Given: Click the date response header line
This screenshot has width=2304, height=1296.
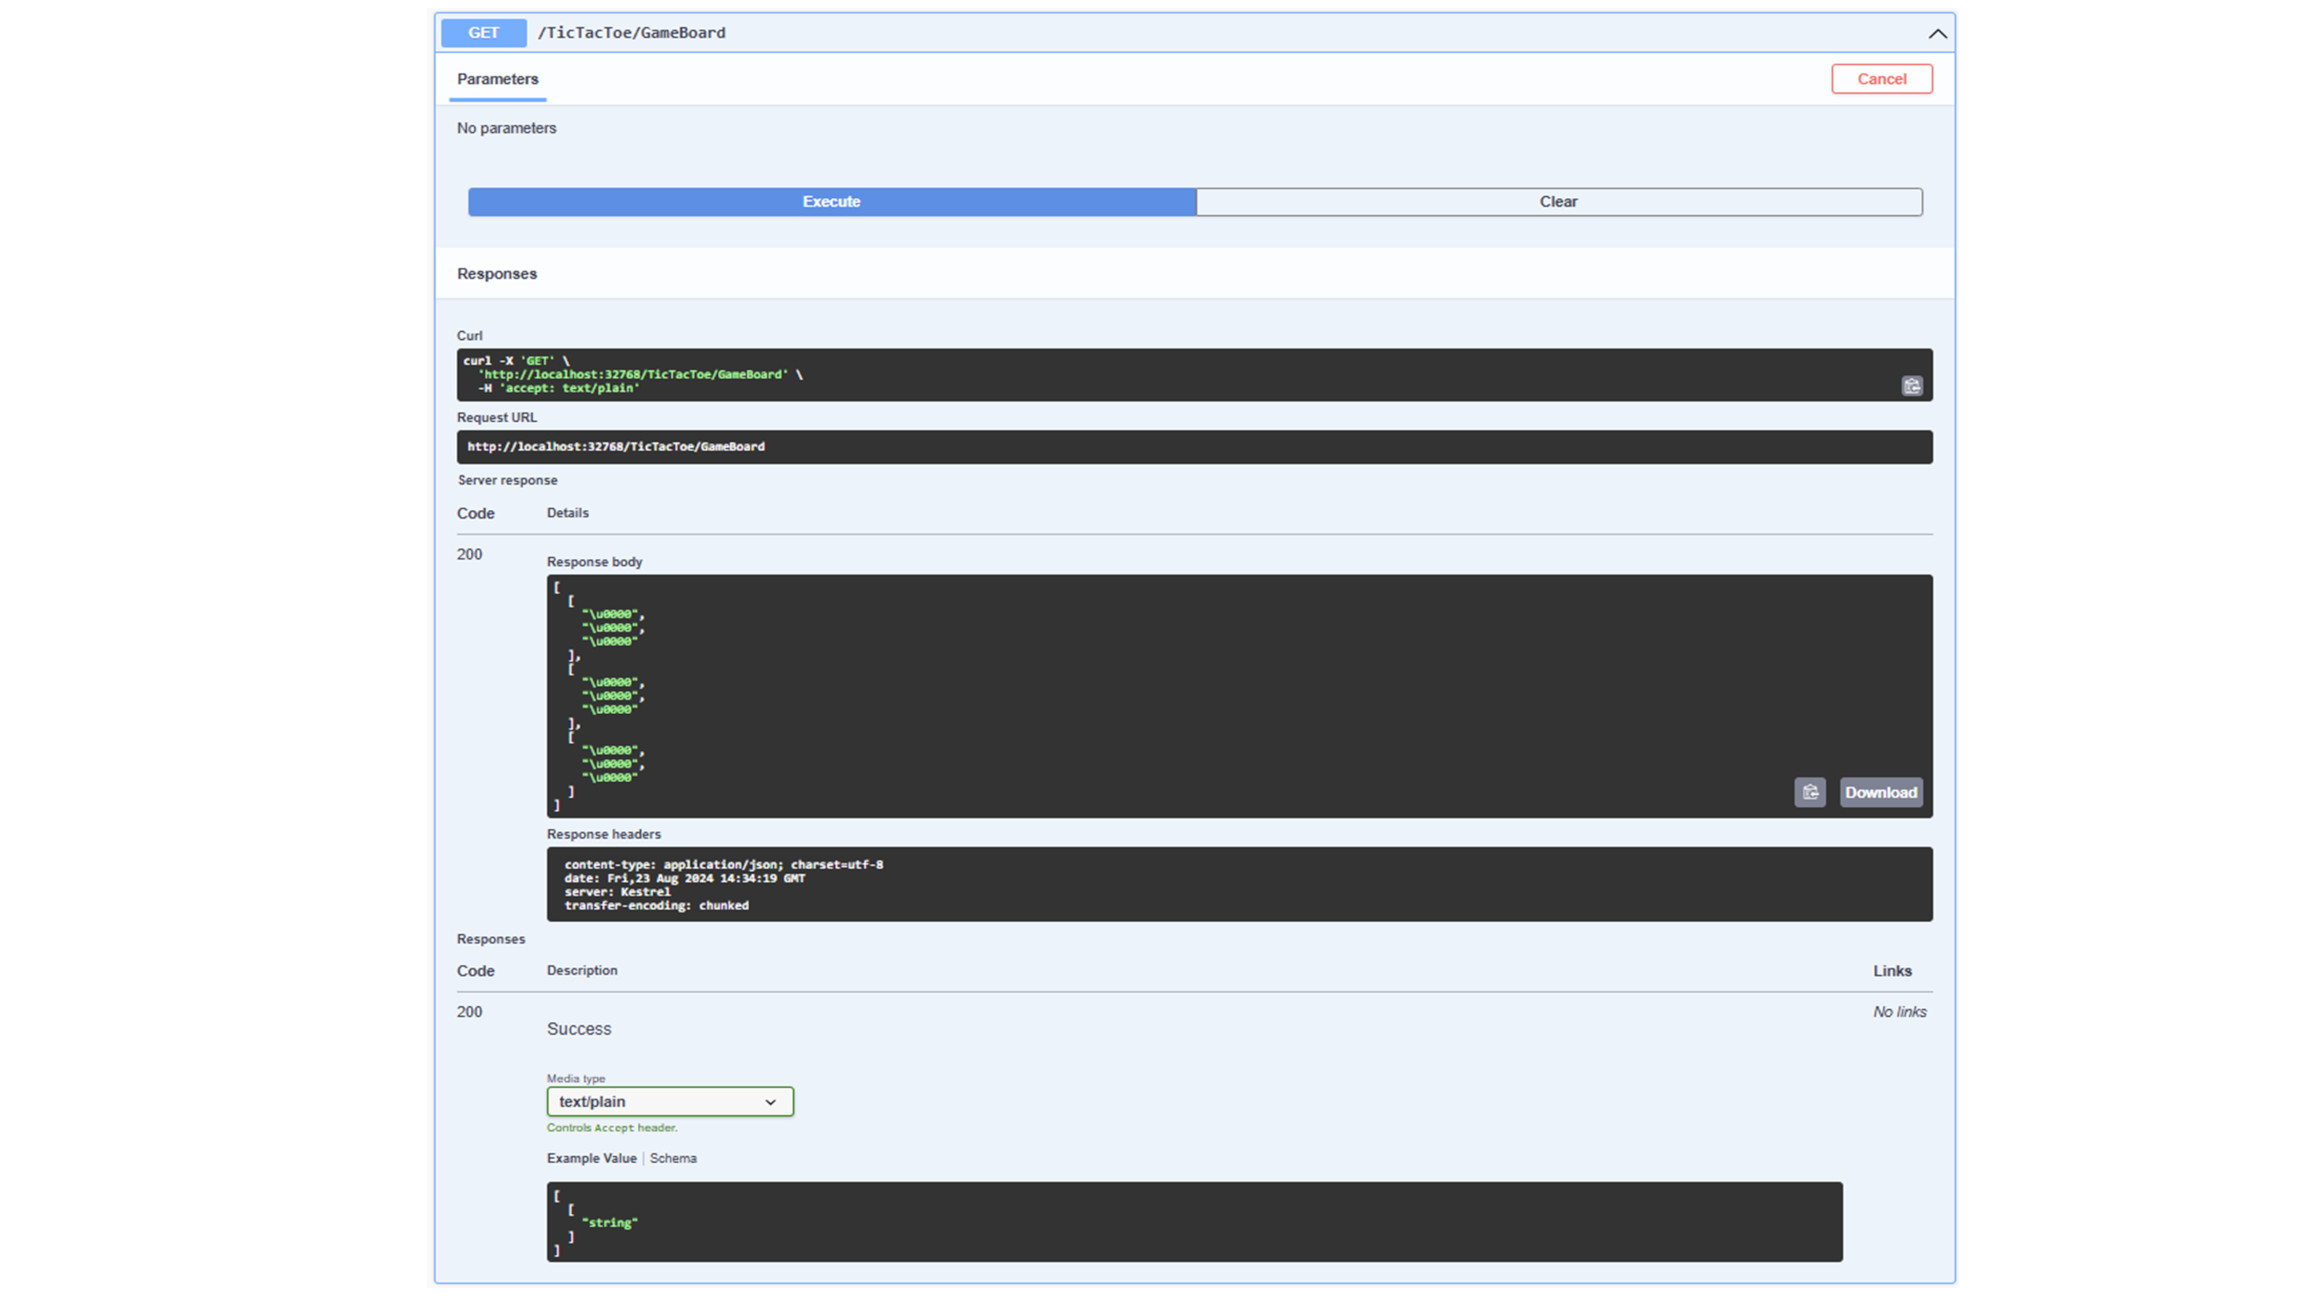Looking at the screenshot, I should pos(684,878).
